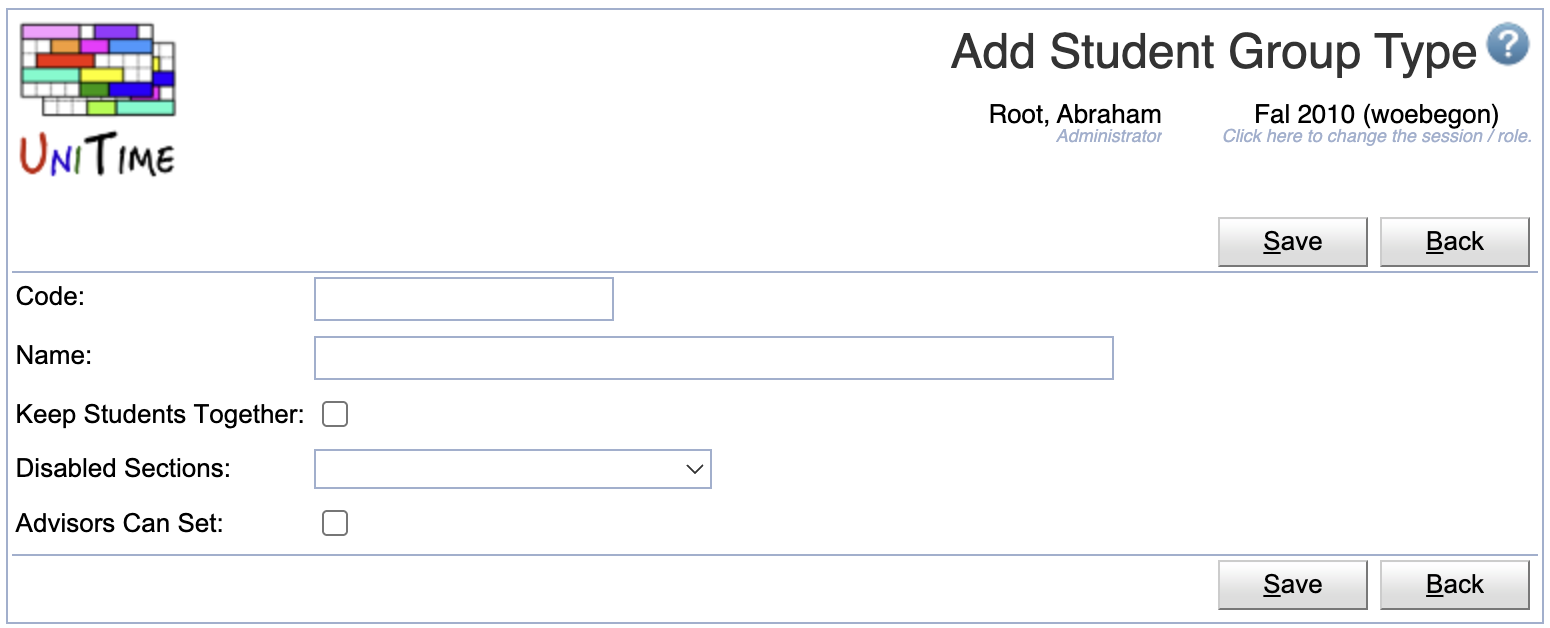The image size is (1550, 628).
Task: Check the Advisors Can Set checkbox
Action: 335,523
